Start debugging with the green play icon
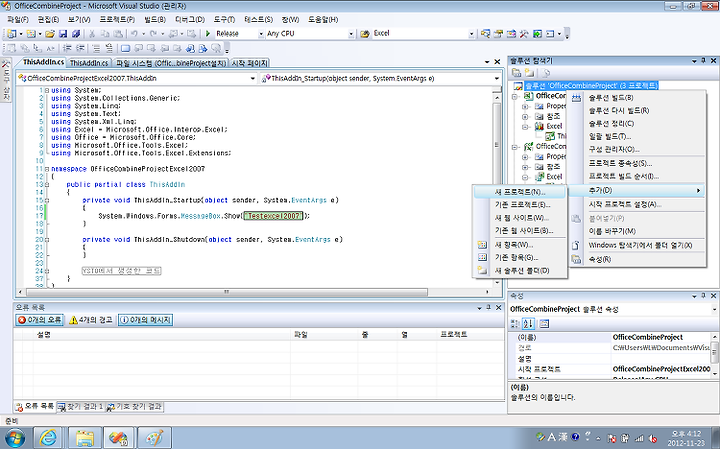The height and width of the screenshot is (449, 720). click(x=208, y=34)
